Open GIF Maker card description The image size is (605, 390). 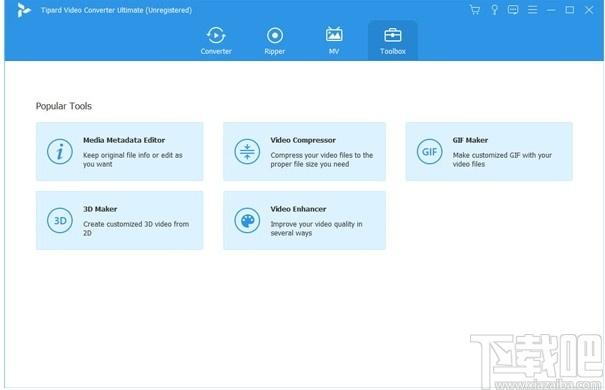(x=502, y=160)
